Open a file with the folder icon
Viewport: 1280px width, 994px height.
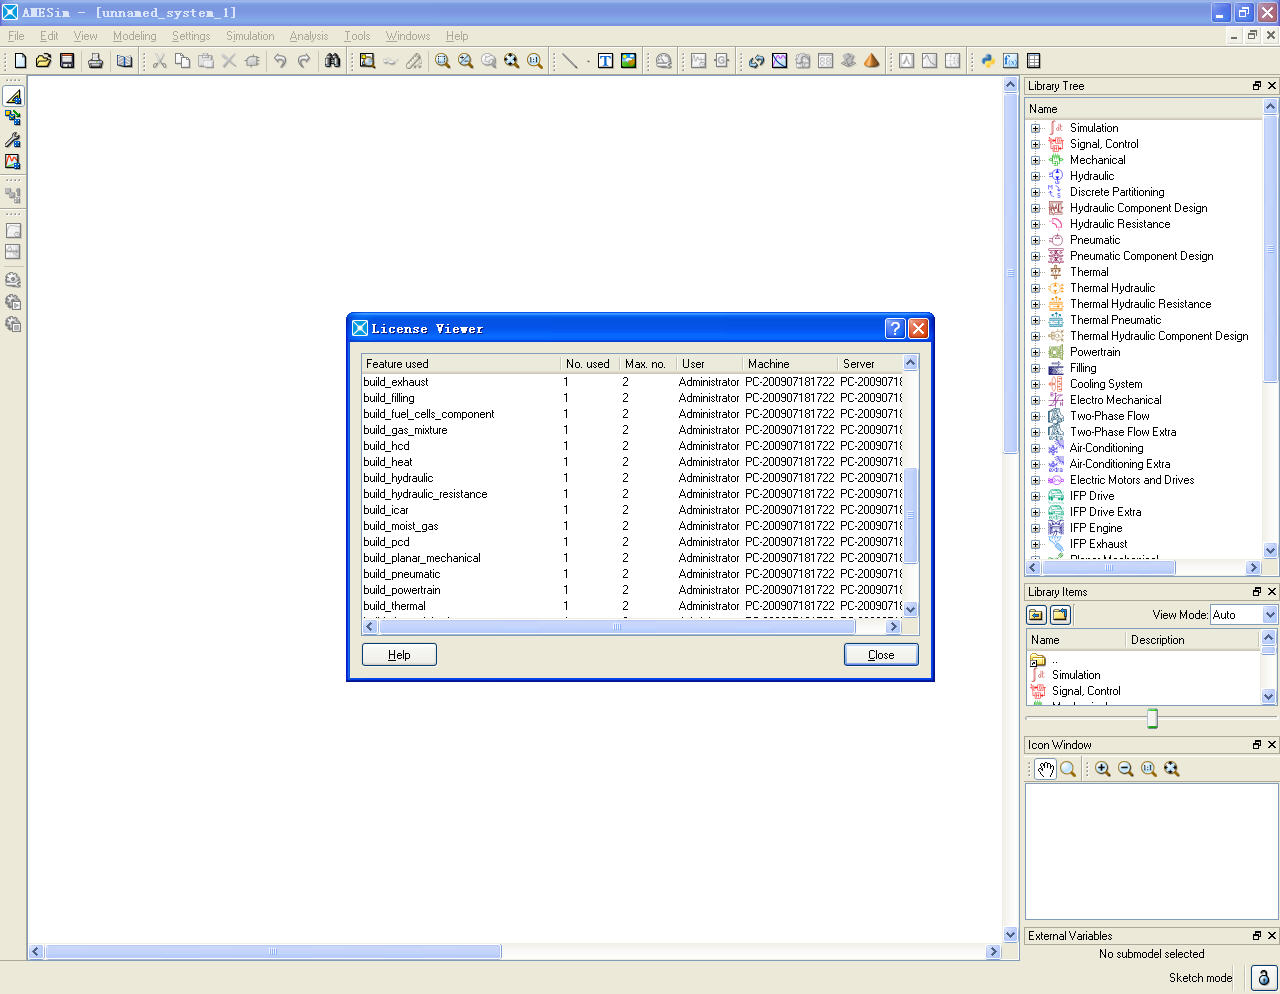coord(43,61)
